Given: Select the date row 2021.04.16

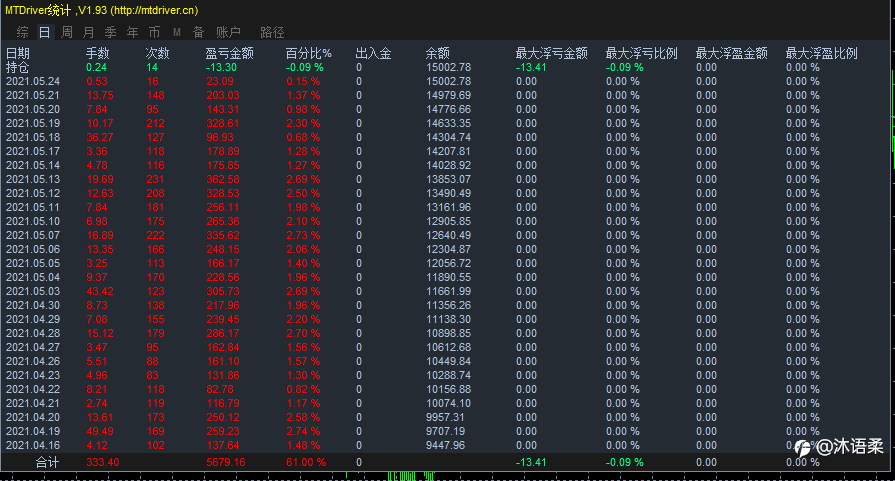Looking at the screenshot, I should 33,445.
